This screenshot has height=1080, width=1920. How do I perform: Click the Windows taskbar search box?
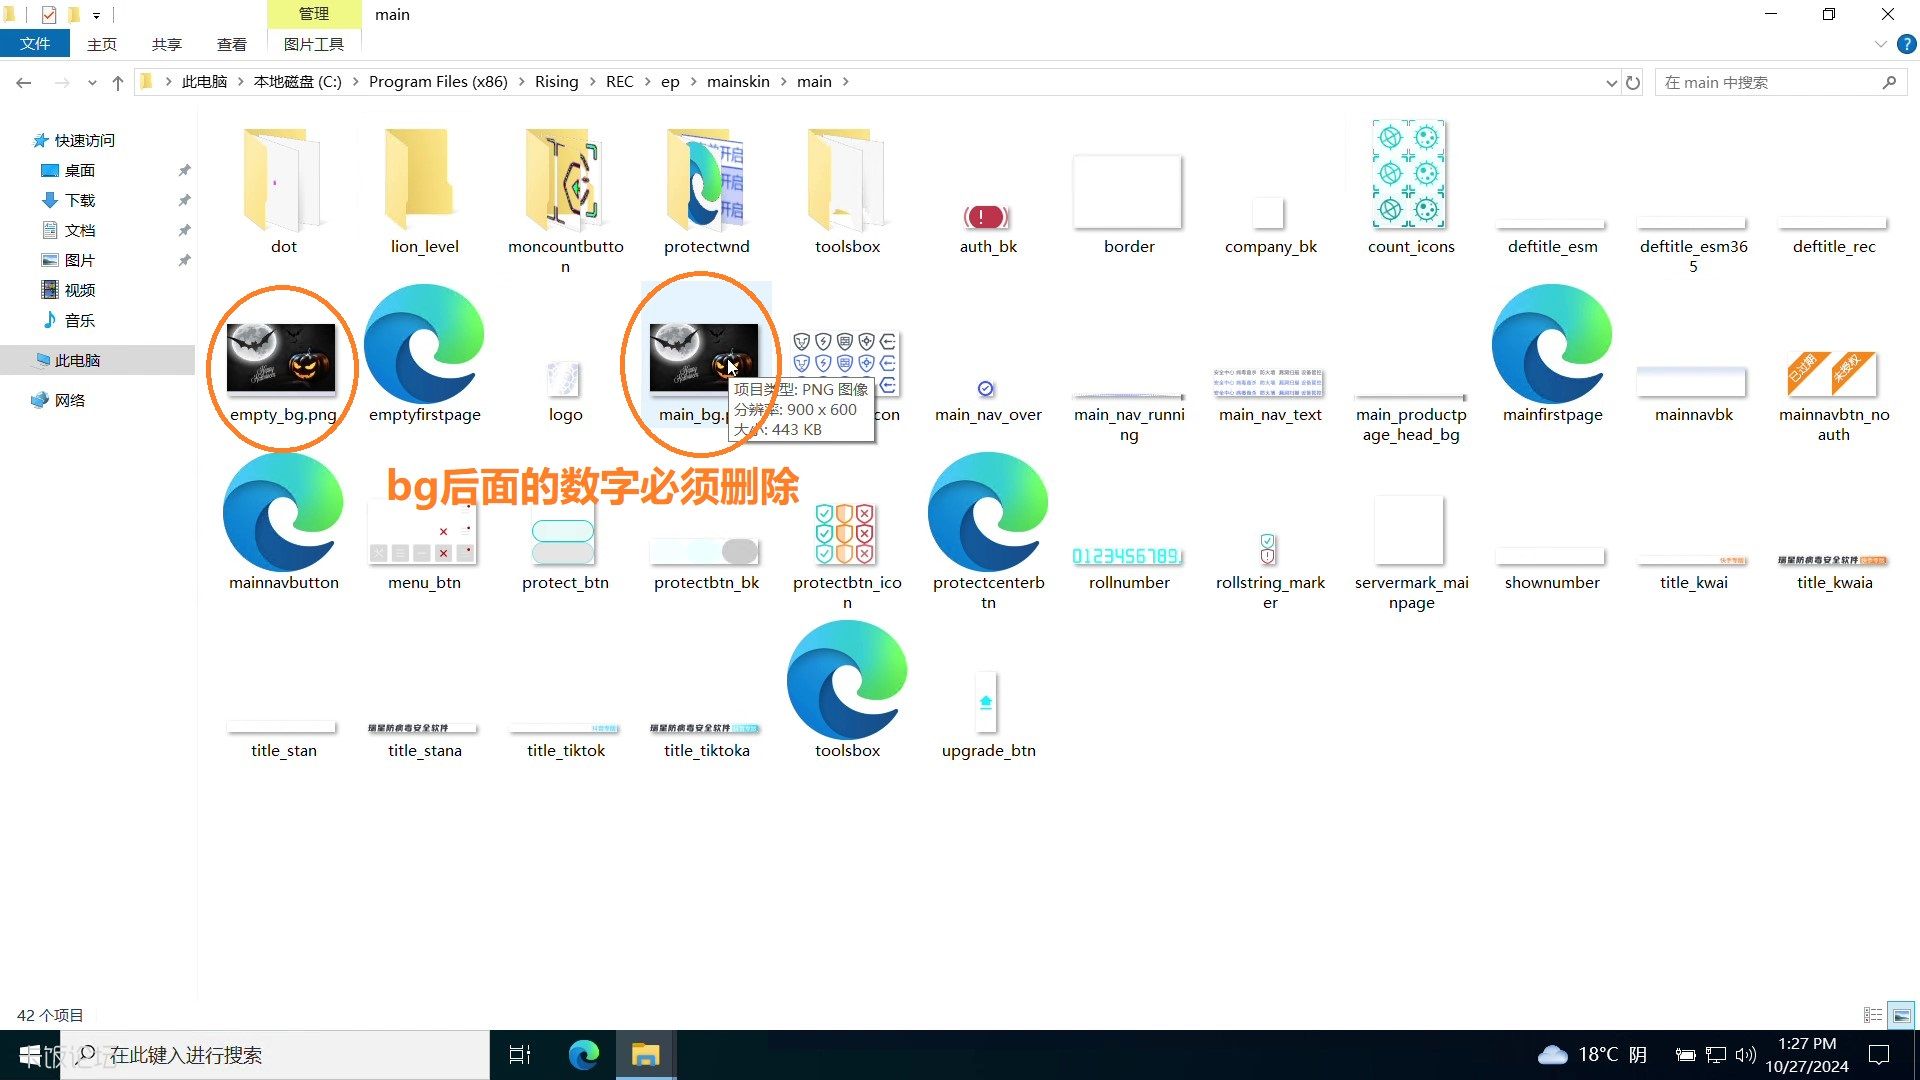(x=275, y=1055)
